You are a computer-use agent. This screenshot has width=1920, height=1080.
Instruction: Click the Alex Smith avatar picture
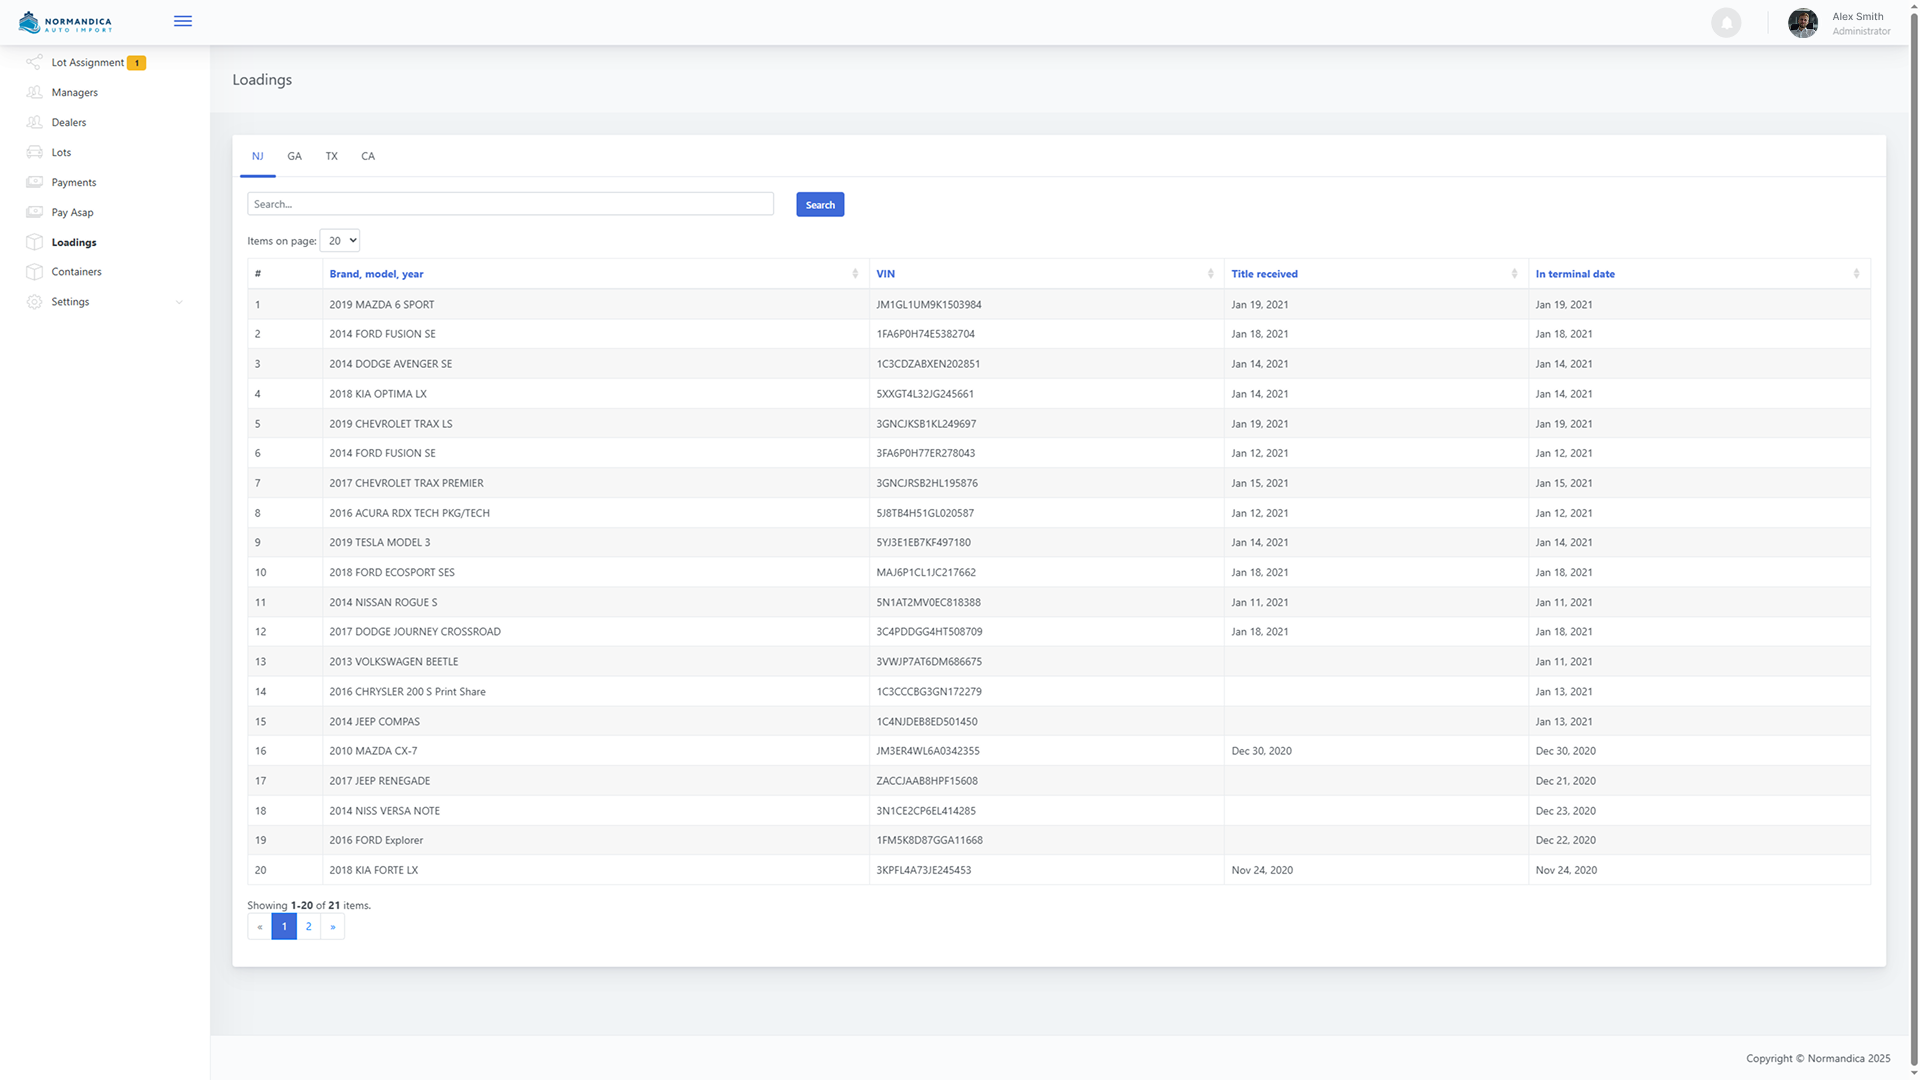(1802, 23)
